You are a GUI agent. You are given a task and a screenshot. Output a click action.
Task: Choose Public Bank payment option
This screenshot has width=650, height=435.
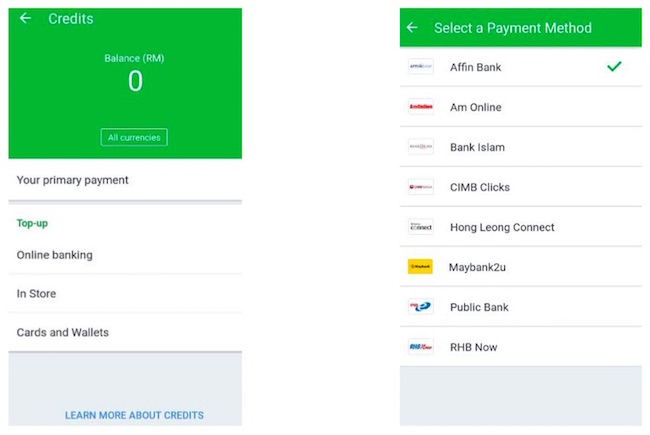[x=521, y=306]
